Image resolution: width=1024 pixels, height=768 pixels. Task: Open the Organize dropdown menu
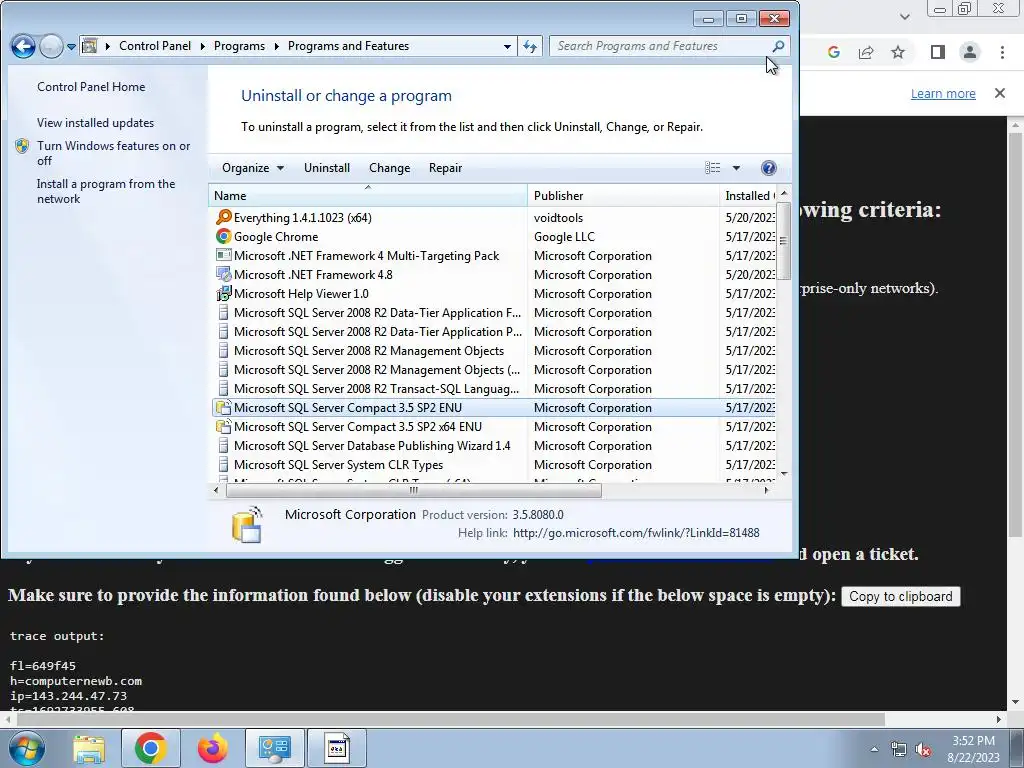coord(253,168)
